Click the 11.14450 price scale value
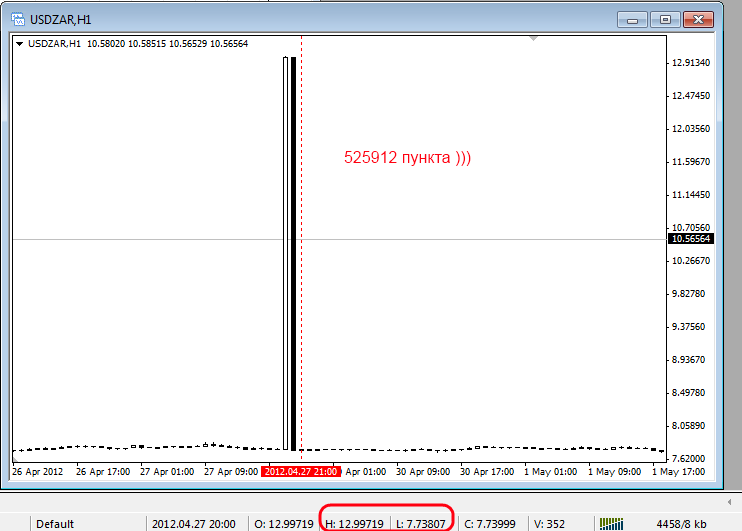 coord(691,195)
